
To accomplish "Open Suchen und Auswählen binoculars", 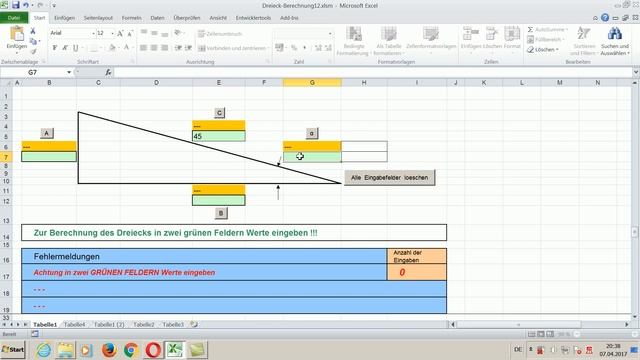I will (x=615, y=41).
